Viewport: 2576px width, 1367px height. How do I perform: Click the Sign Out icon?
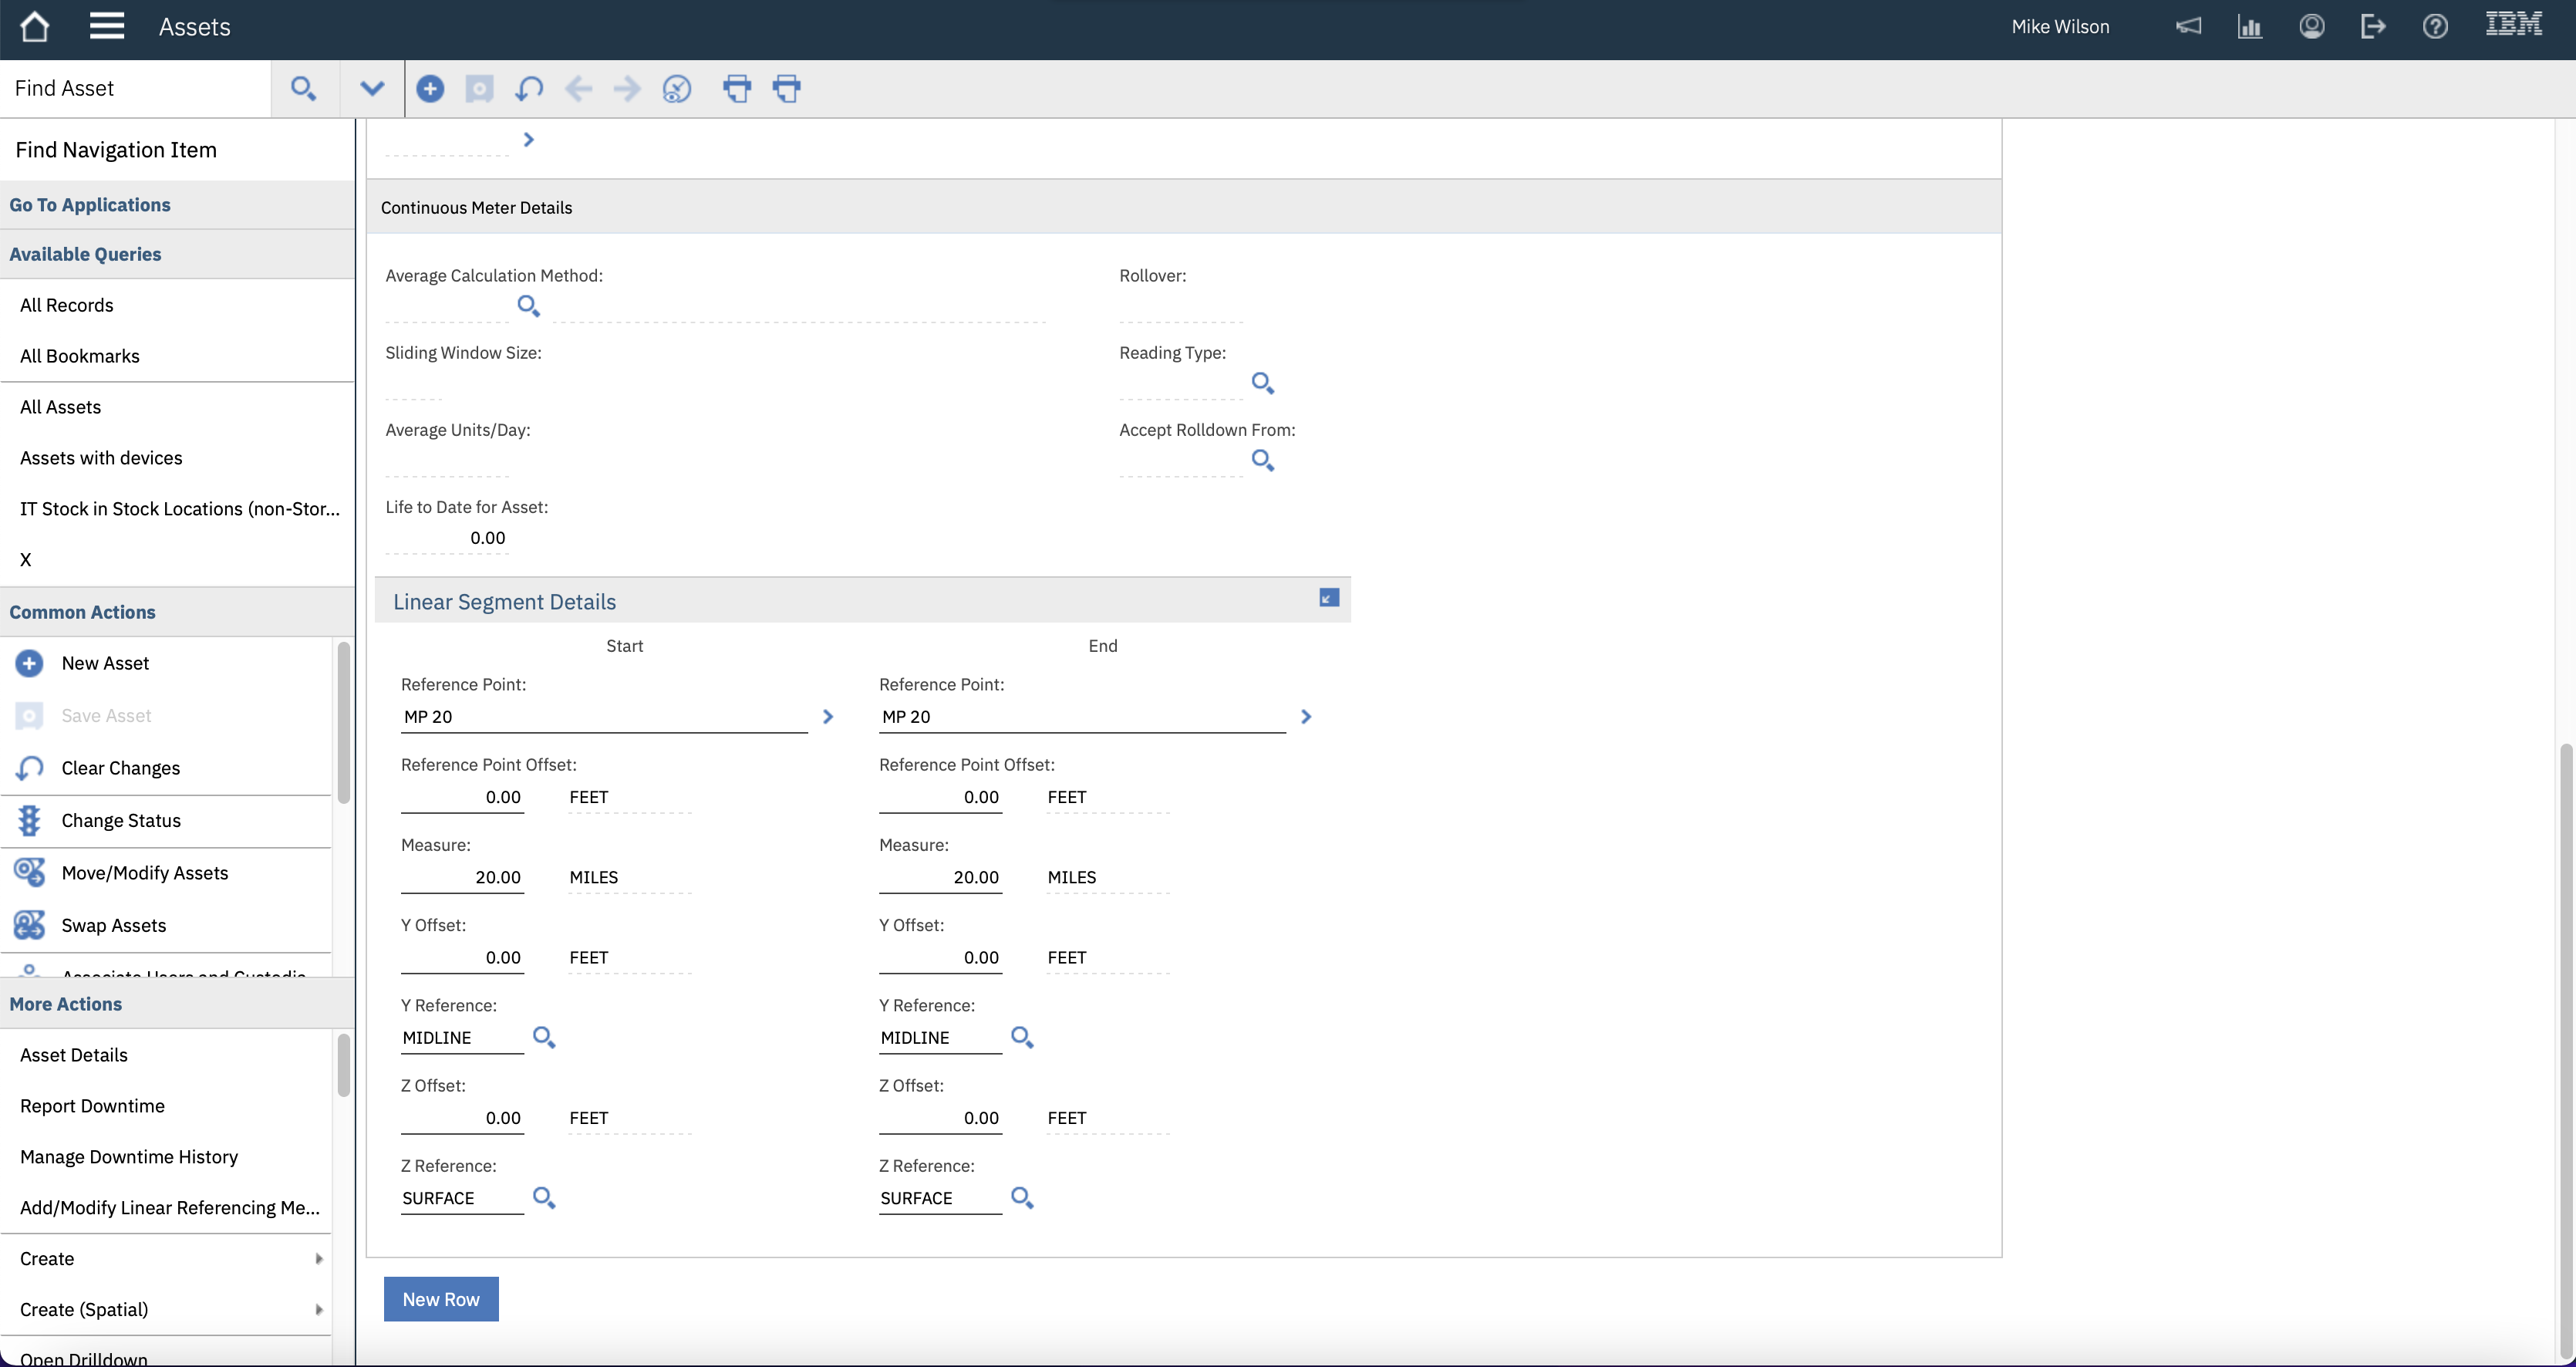tap(2373, 27)
